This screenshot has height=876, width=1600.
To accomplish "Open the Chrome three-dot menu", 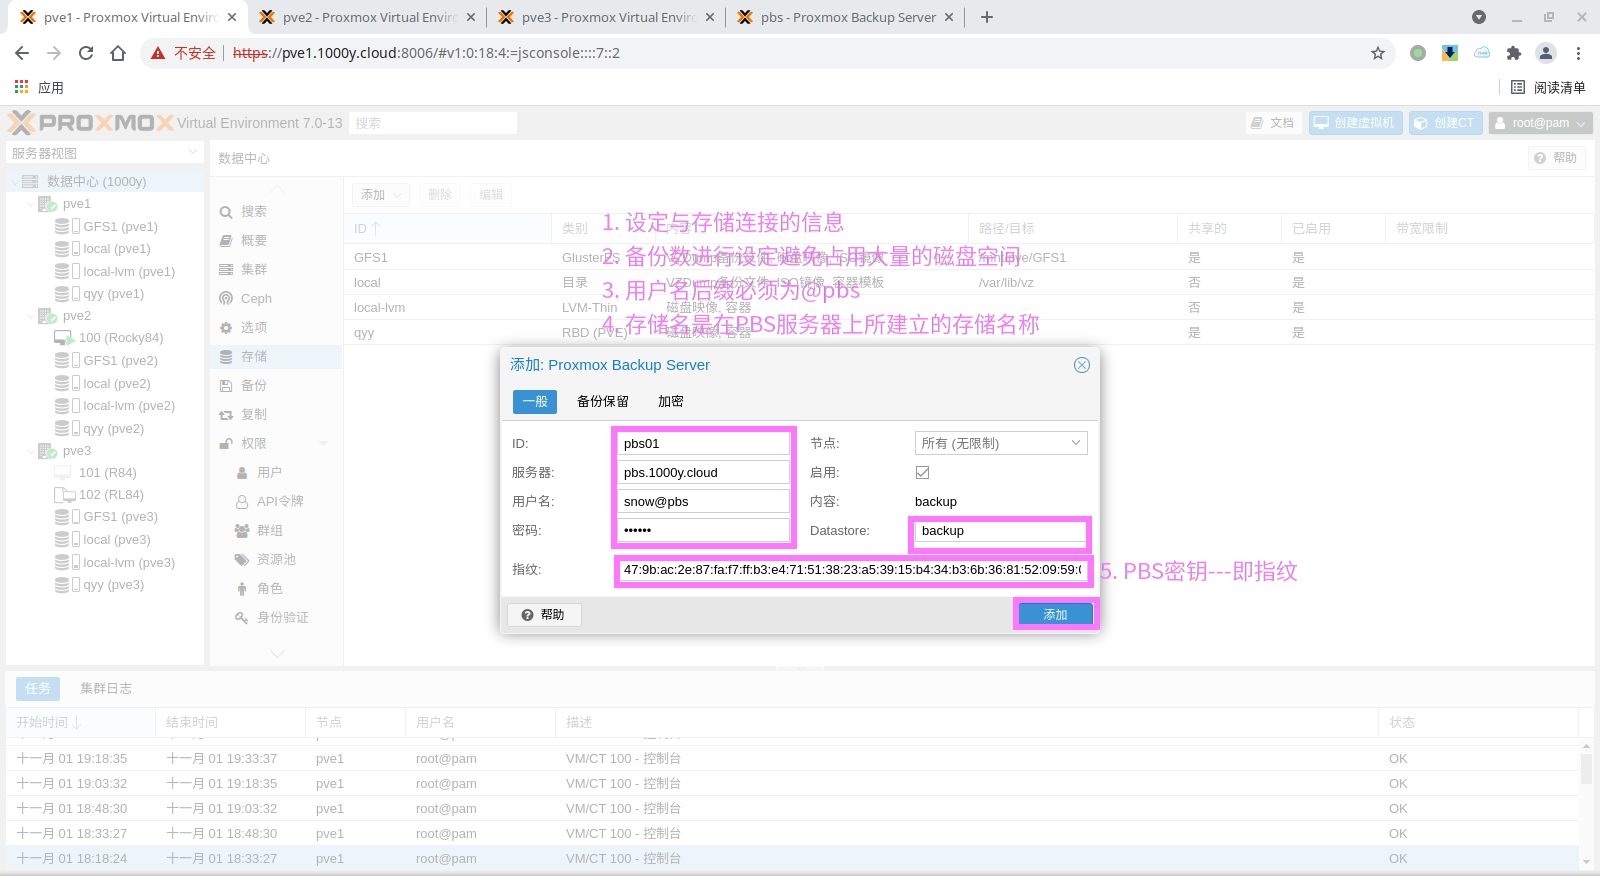I will [1578, 53].
